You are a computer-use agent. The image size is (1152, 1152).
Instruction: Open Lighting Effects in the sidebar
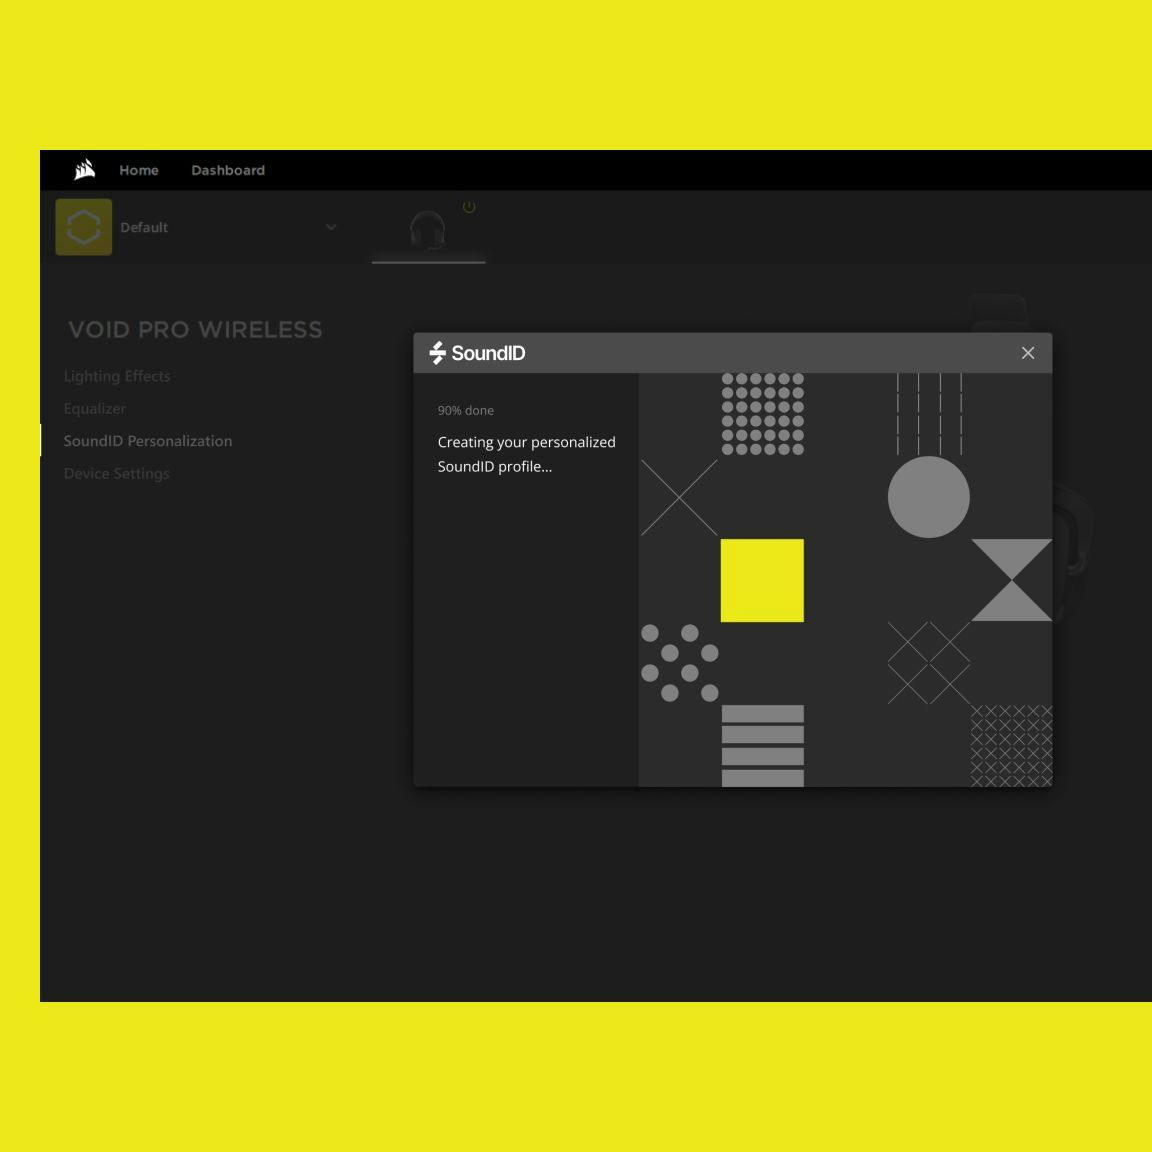coord(117,376)
